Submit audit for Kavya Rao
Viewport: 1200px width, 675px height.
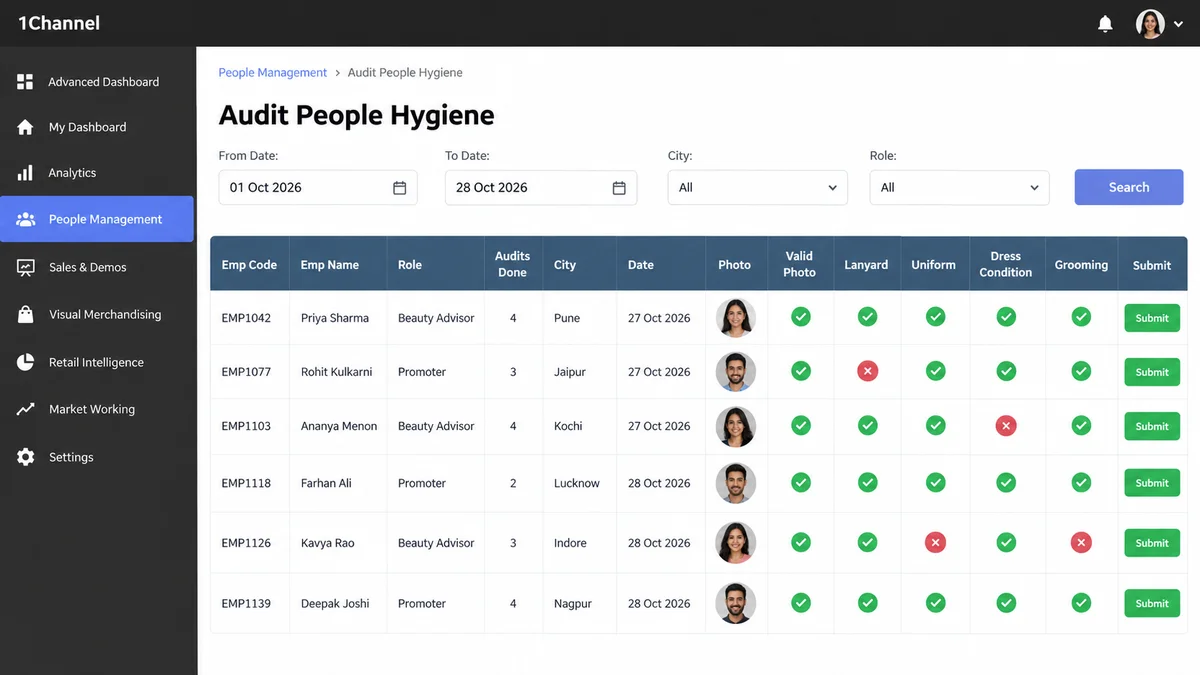pos(1152,543)
